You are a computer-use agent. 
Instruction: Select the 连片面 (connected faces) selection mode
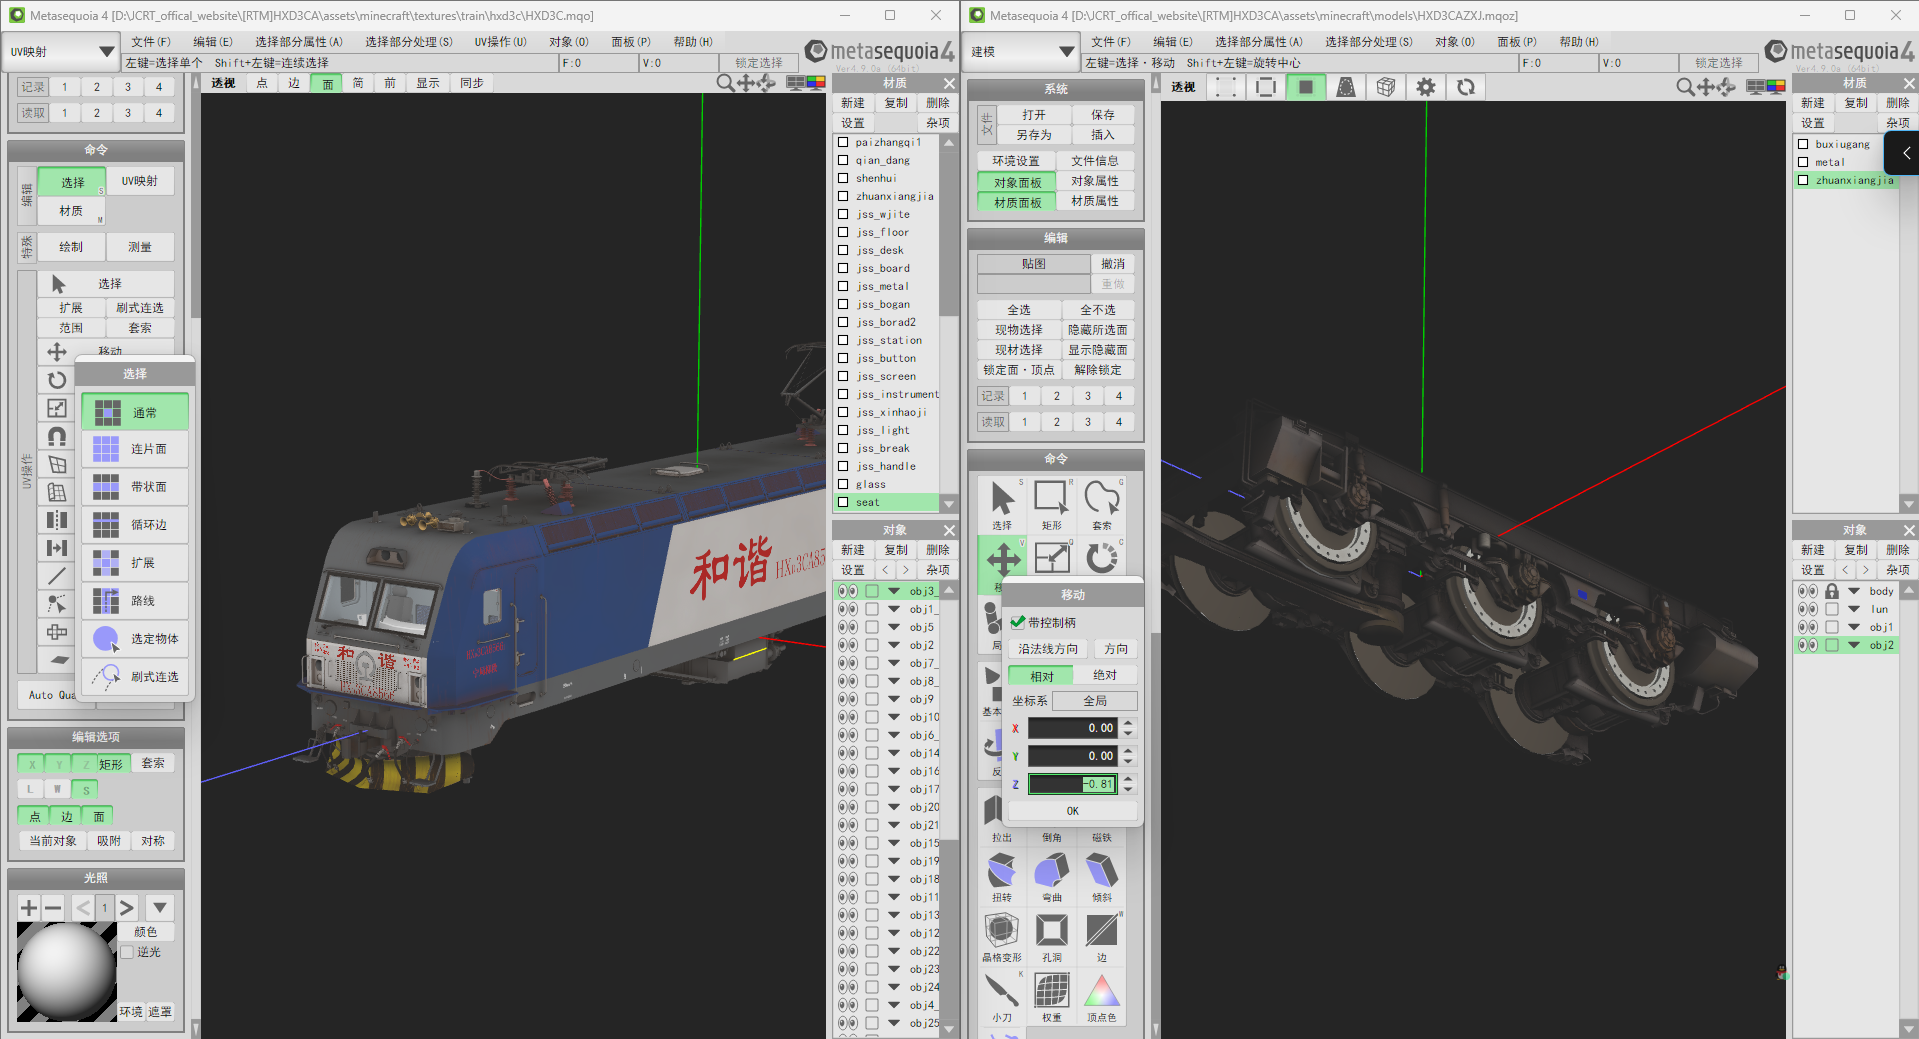135,449
